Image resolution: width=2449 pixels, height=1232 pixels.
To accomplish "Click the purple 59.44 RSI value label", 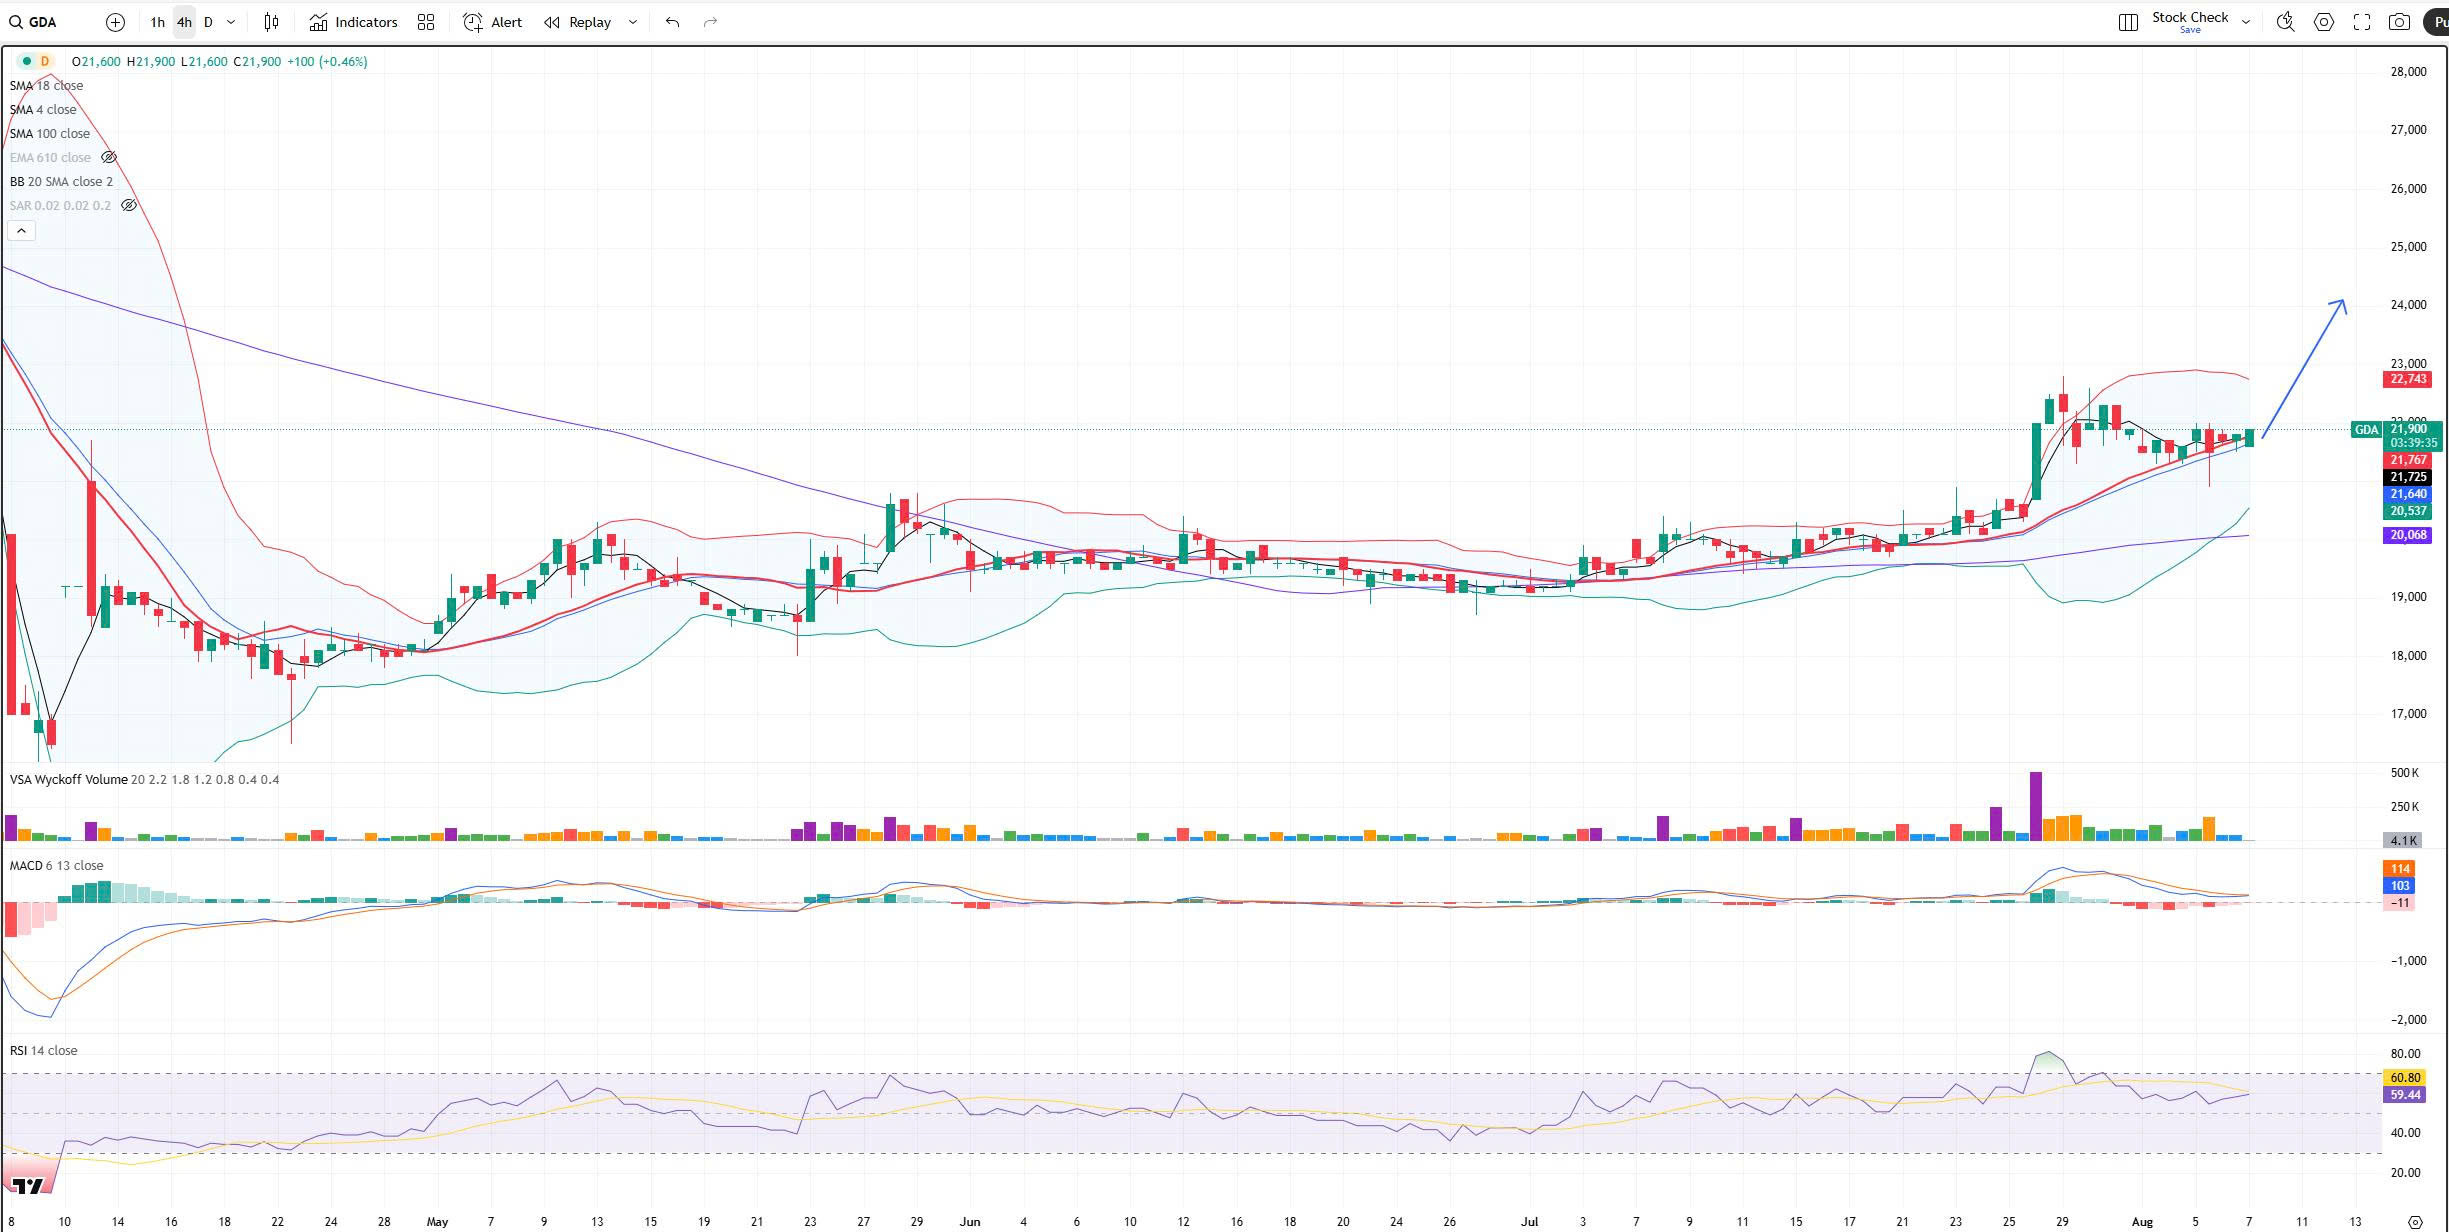I will click(x=2404, y=1094).
